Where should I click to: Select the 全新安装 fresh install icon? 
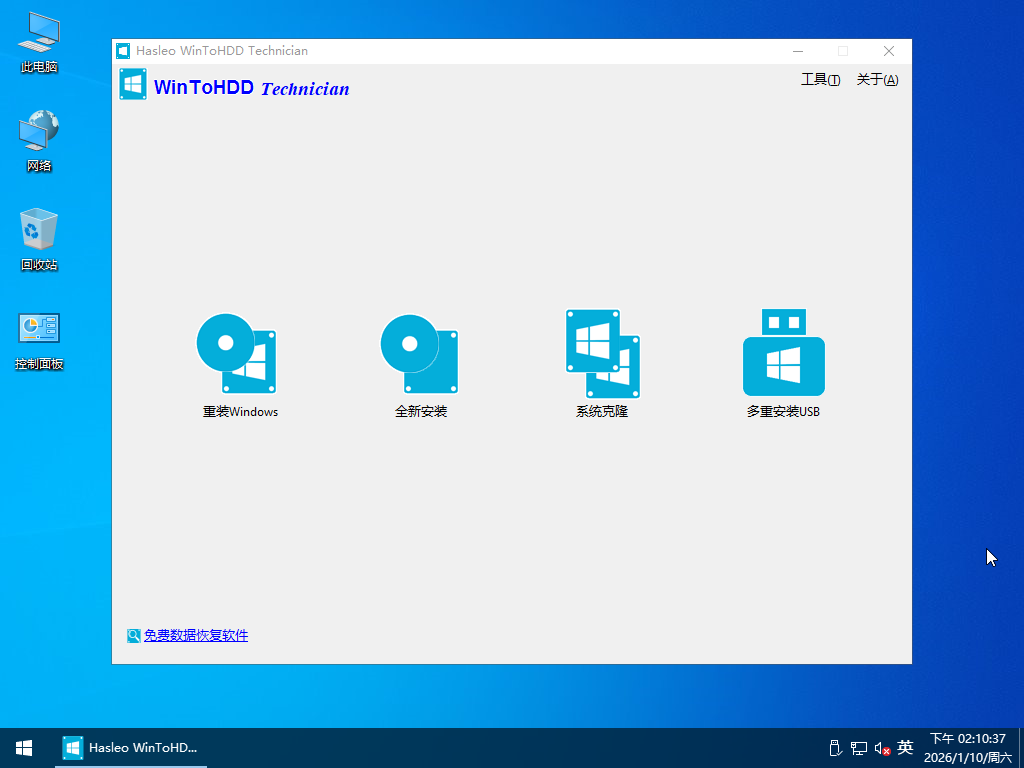(420, 354)
